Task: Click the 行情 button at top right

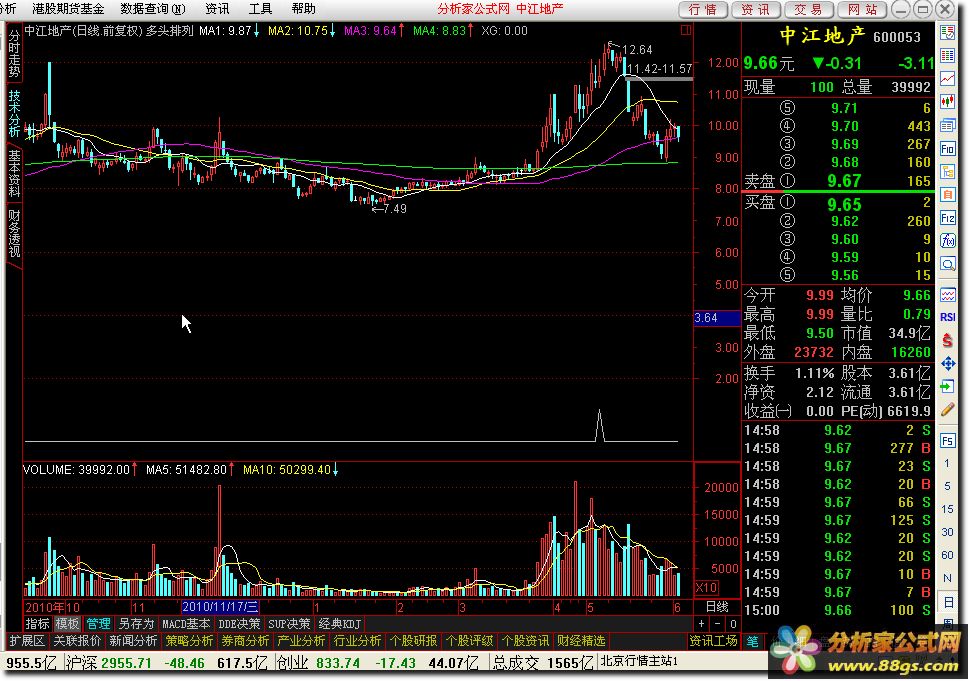Action: coord(703,9)
